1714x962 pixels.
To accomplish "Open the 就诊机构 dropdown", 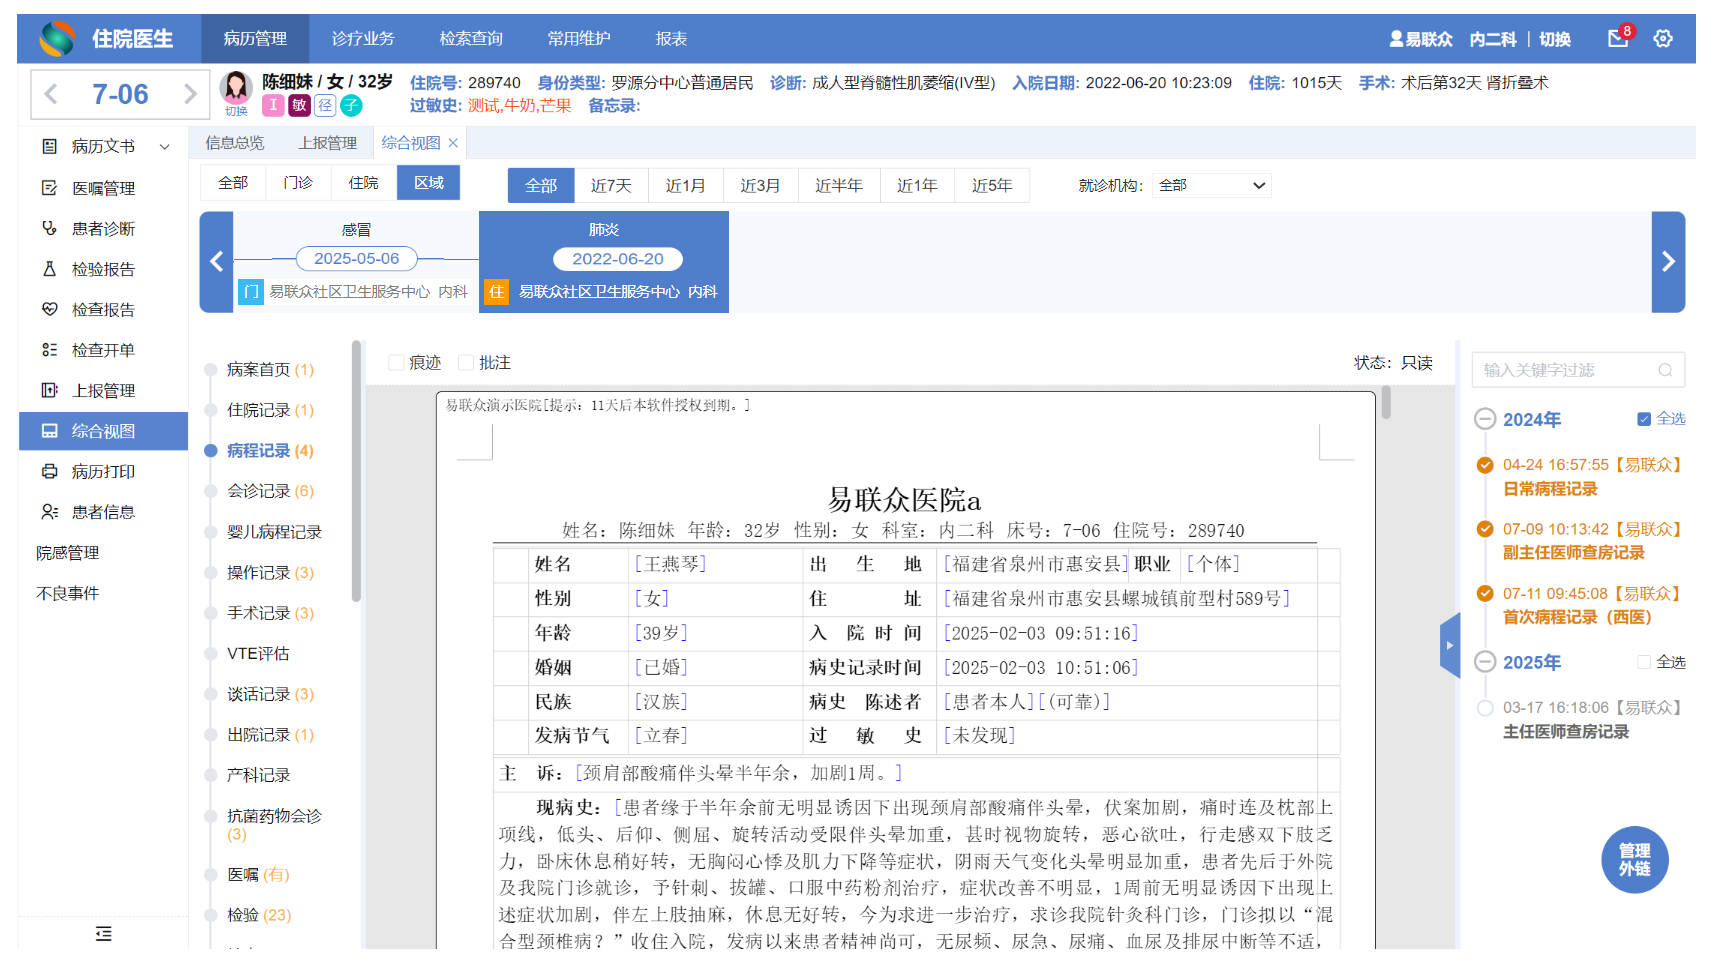I will point(1211,185).
